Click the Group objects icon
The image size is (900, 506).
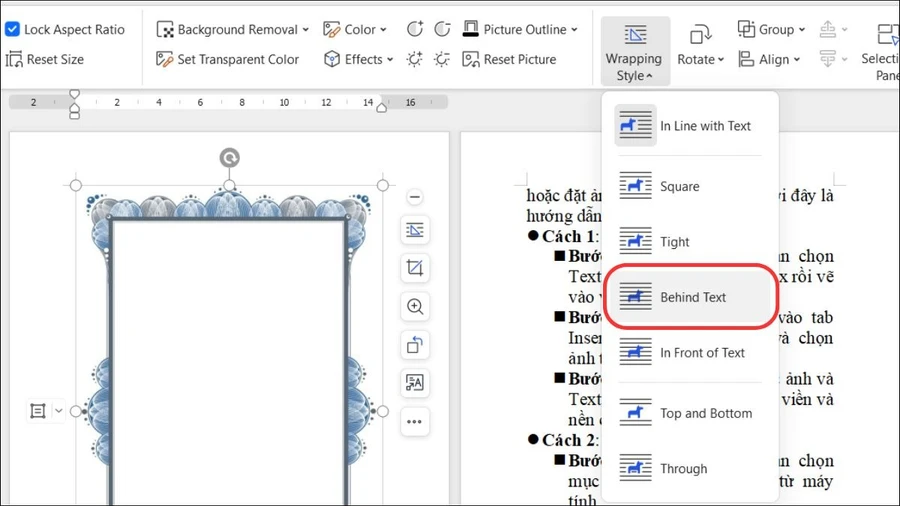[x=746, y=29]
